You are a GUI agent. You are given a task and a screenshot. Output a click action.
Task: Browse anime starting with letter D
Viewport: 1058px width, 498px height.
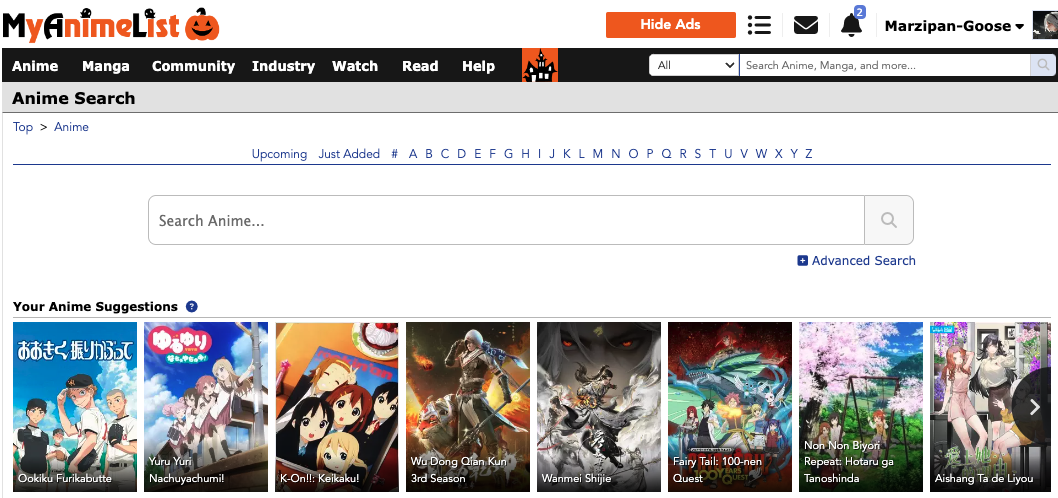(x=462, y=154)
